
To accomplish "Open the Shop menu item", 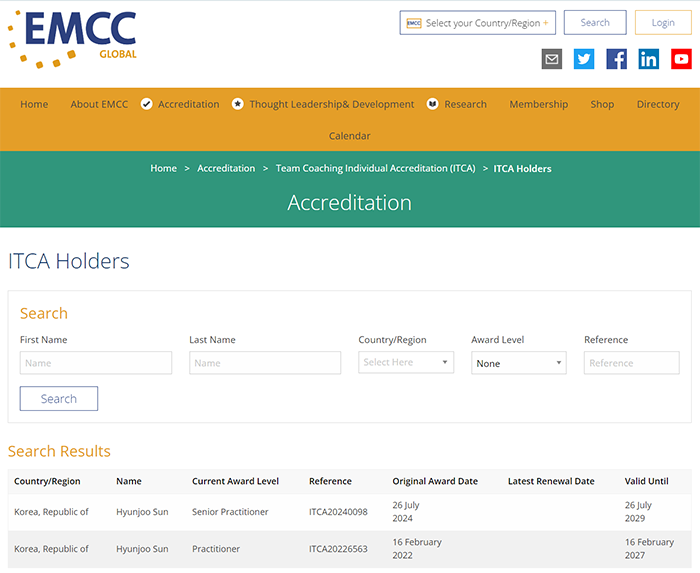I will coord(602,104).
